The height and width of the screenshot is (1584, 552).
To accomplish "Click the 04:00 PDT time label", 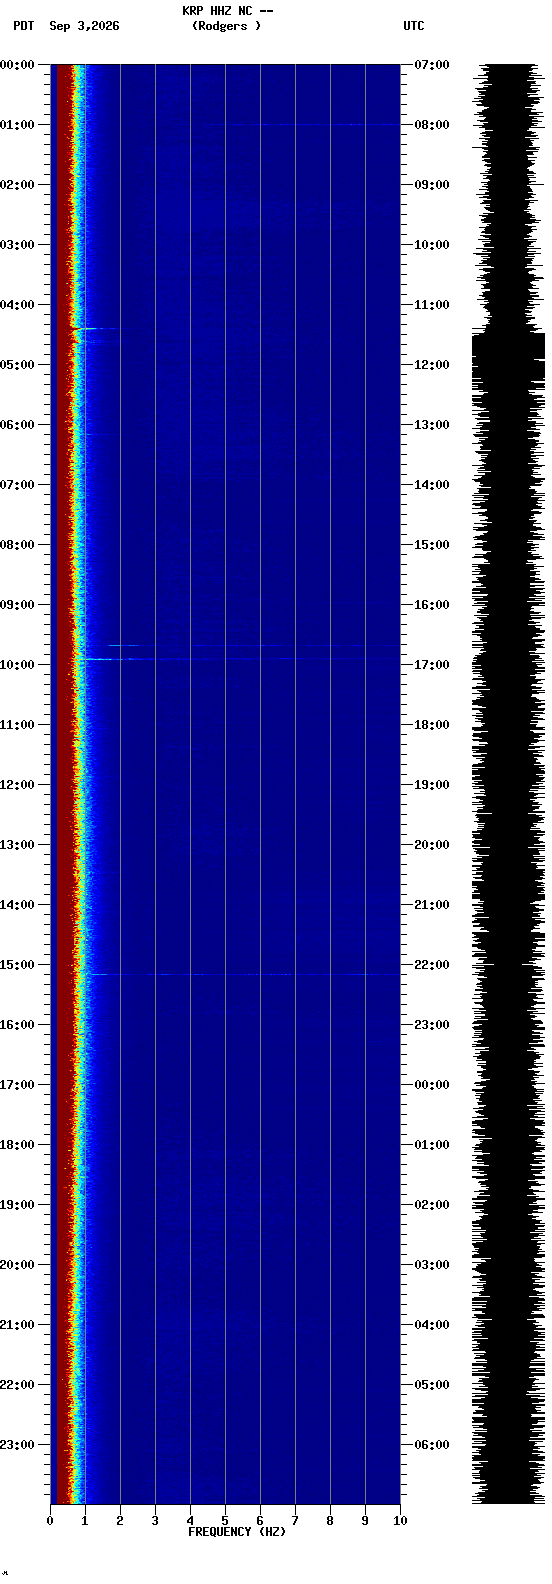I will coord(17,305).
